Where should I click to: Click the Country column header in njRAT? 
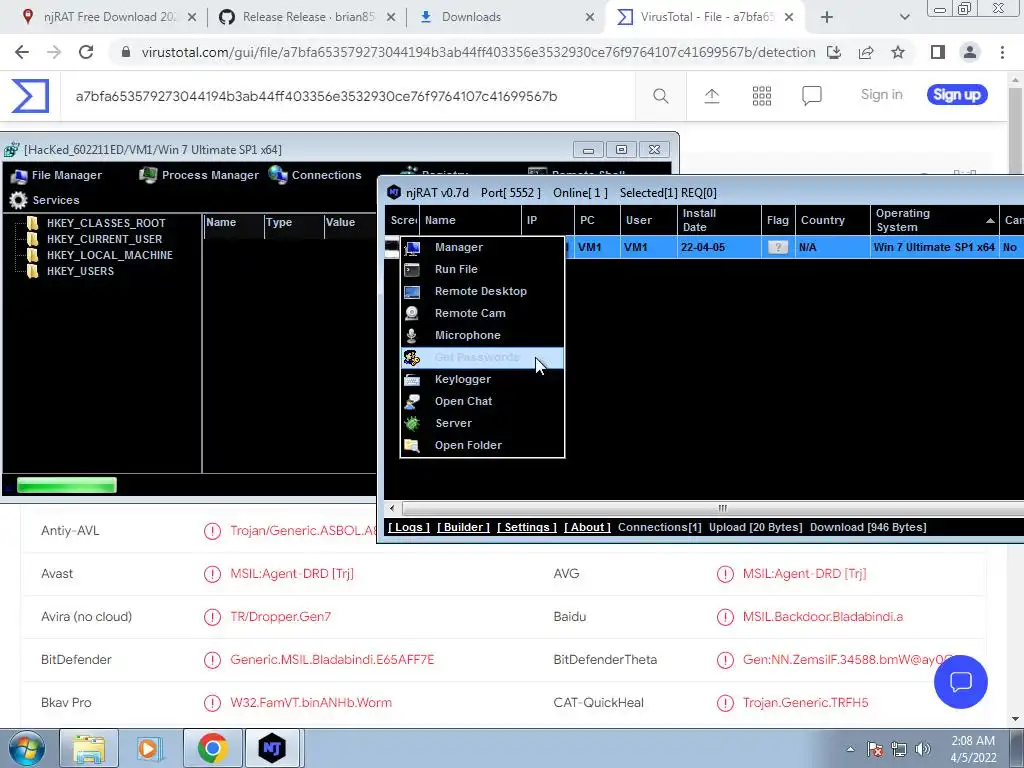(833, 220)
